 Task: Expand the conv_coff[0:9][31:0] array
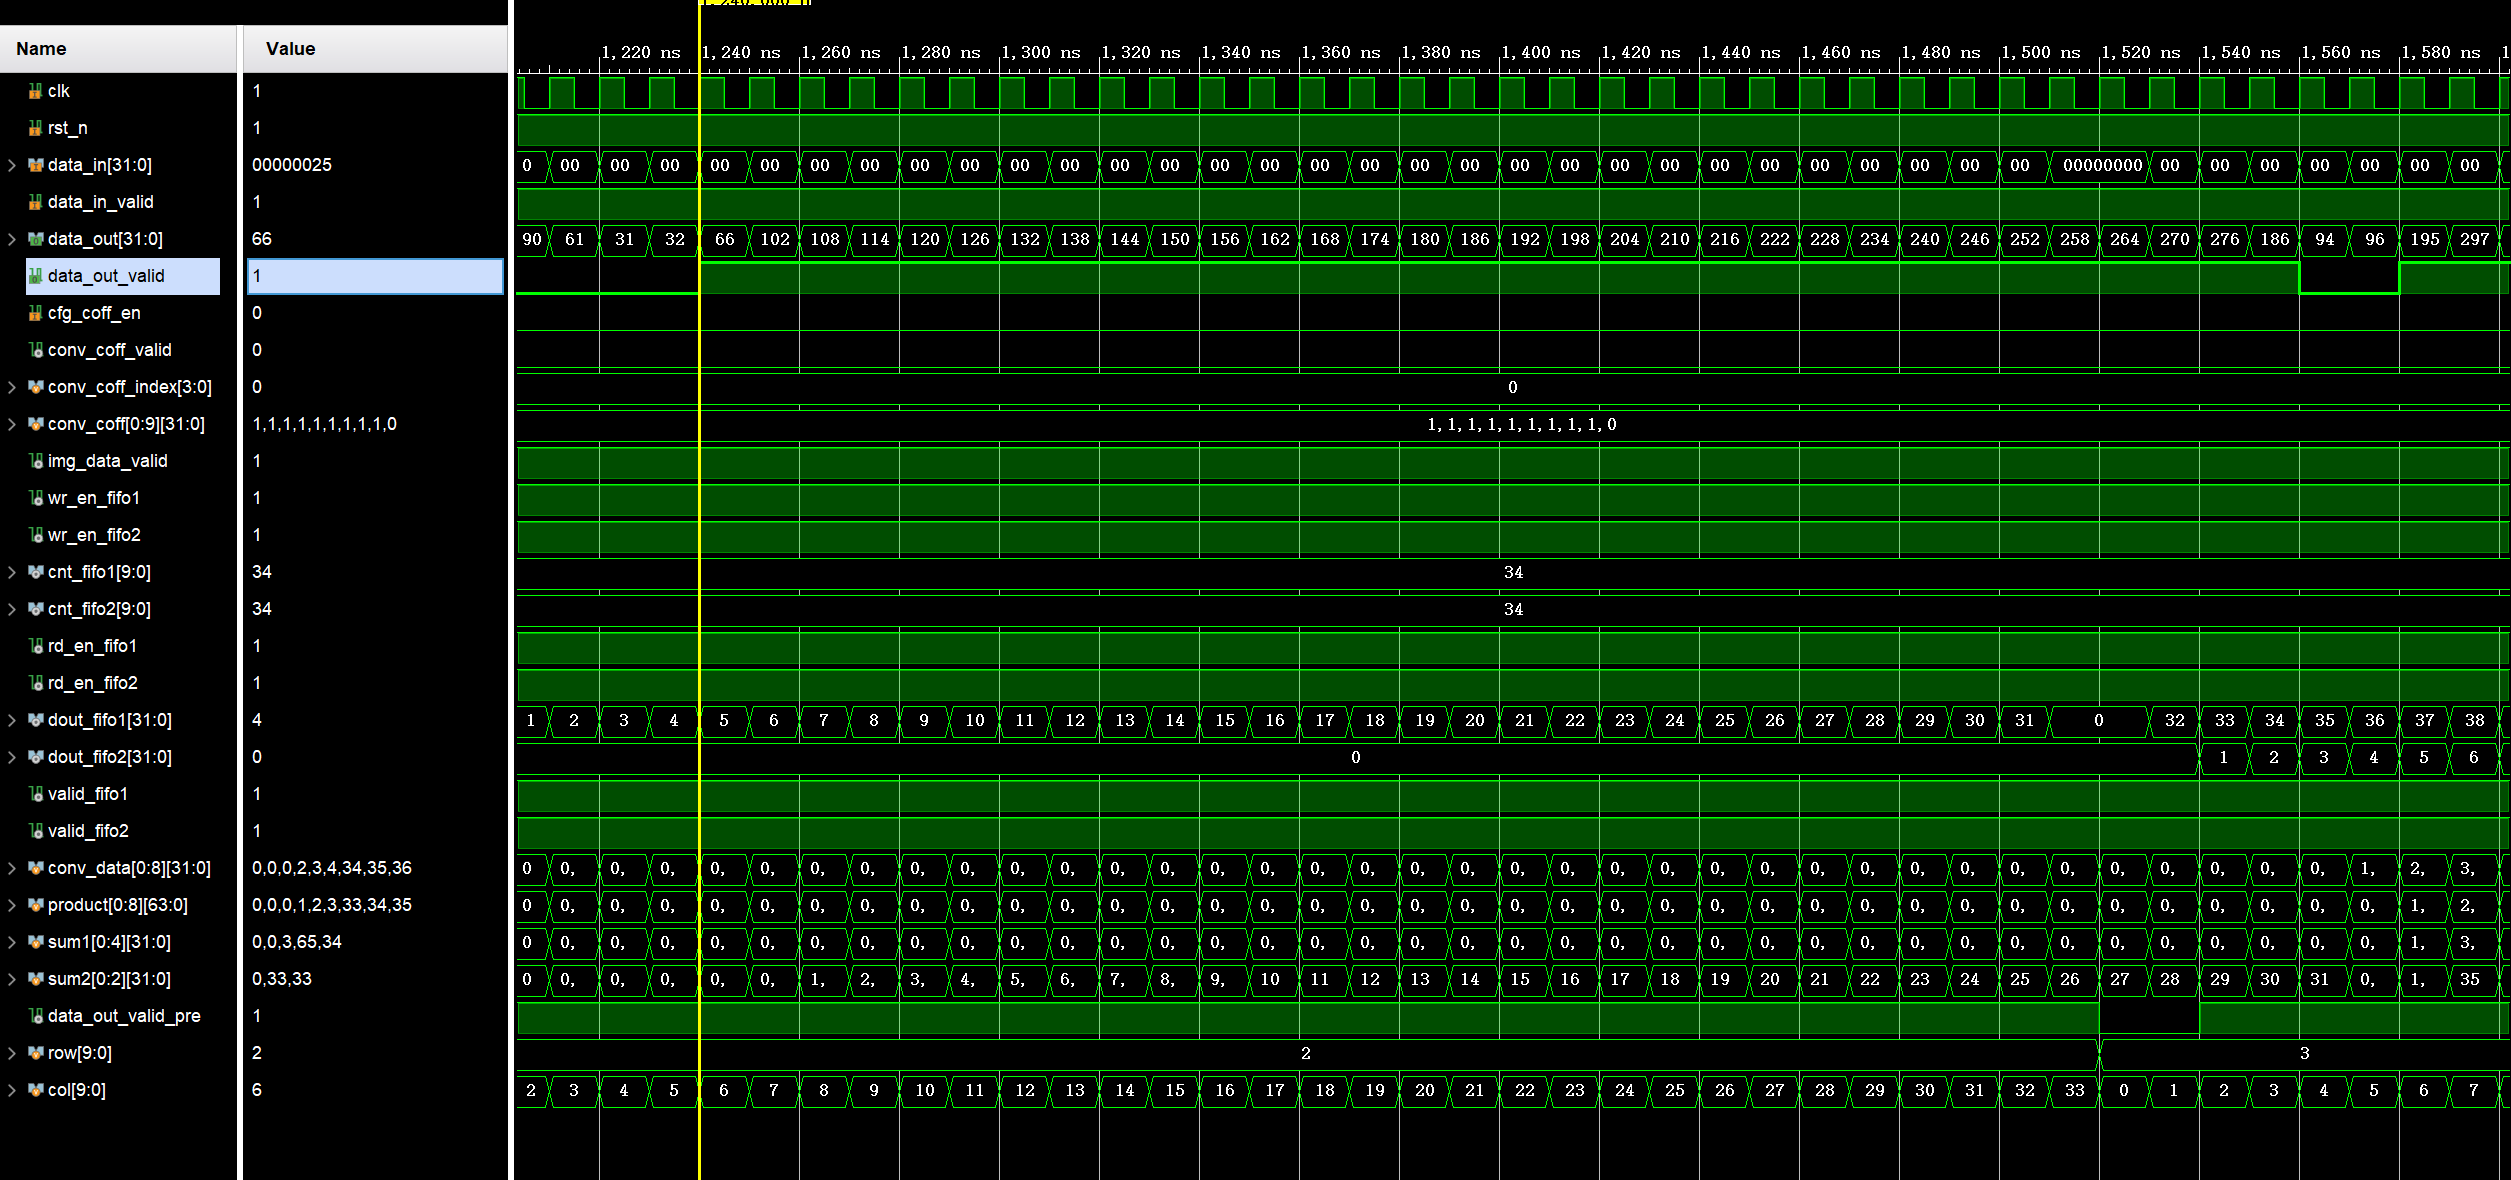10,424
